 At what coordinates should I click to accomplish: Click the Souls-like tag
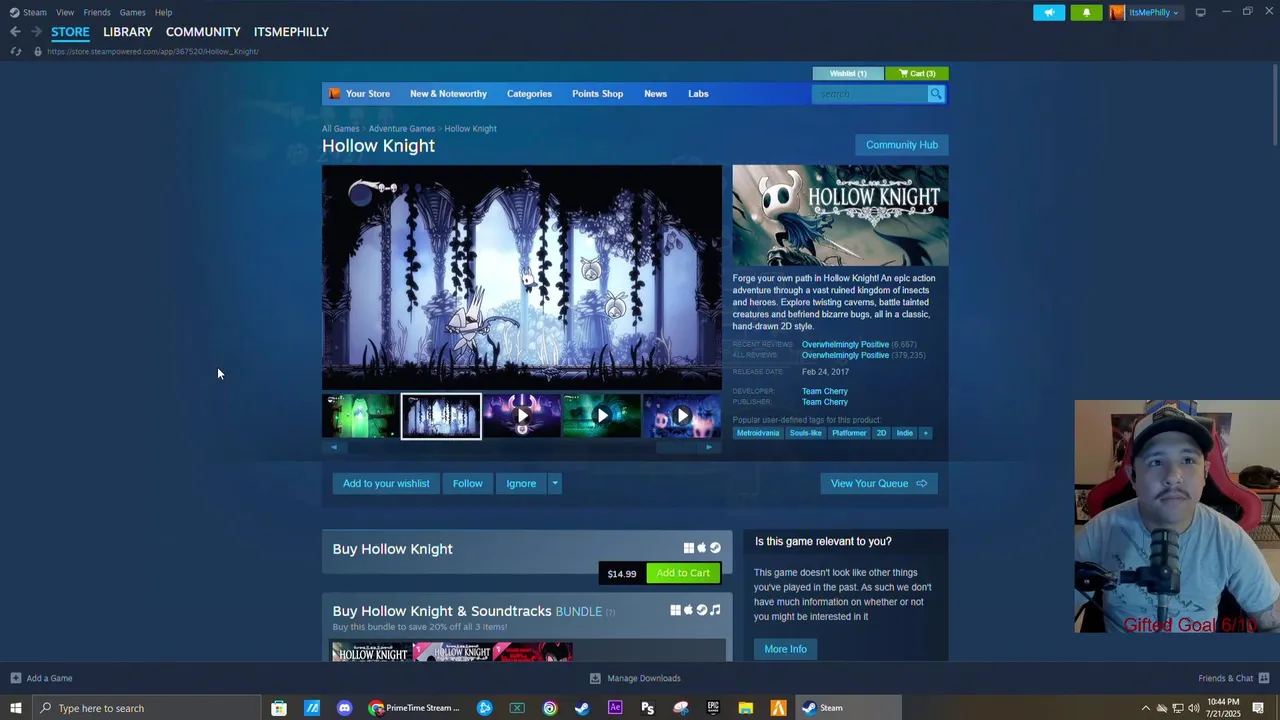point(805,433)
